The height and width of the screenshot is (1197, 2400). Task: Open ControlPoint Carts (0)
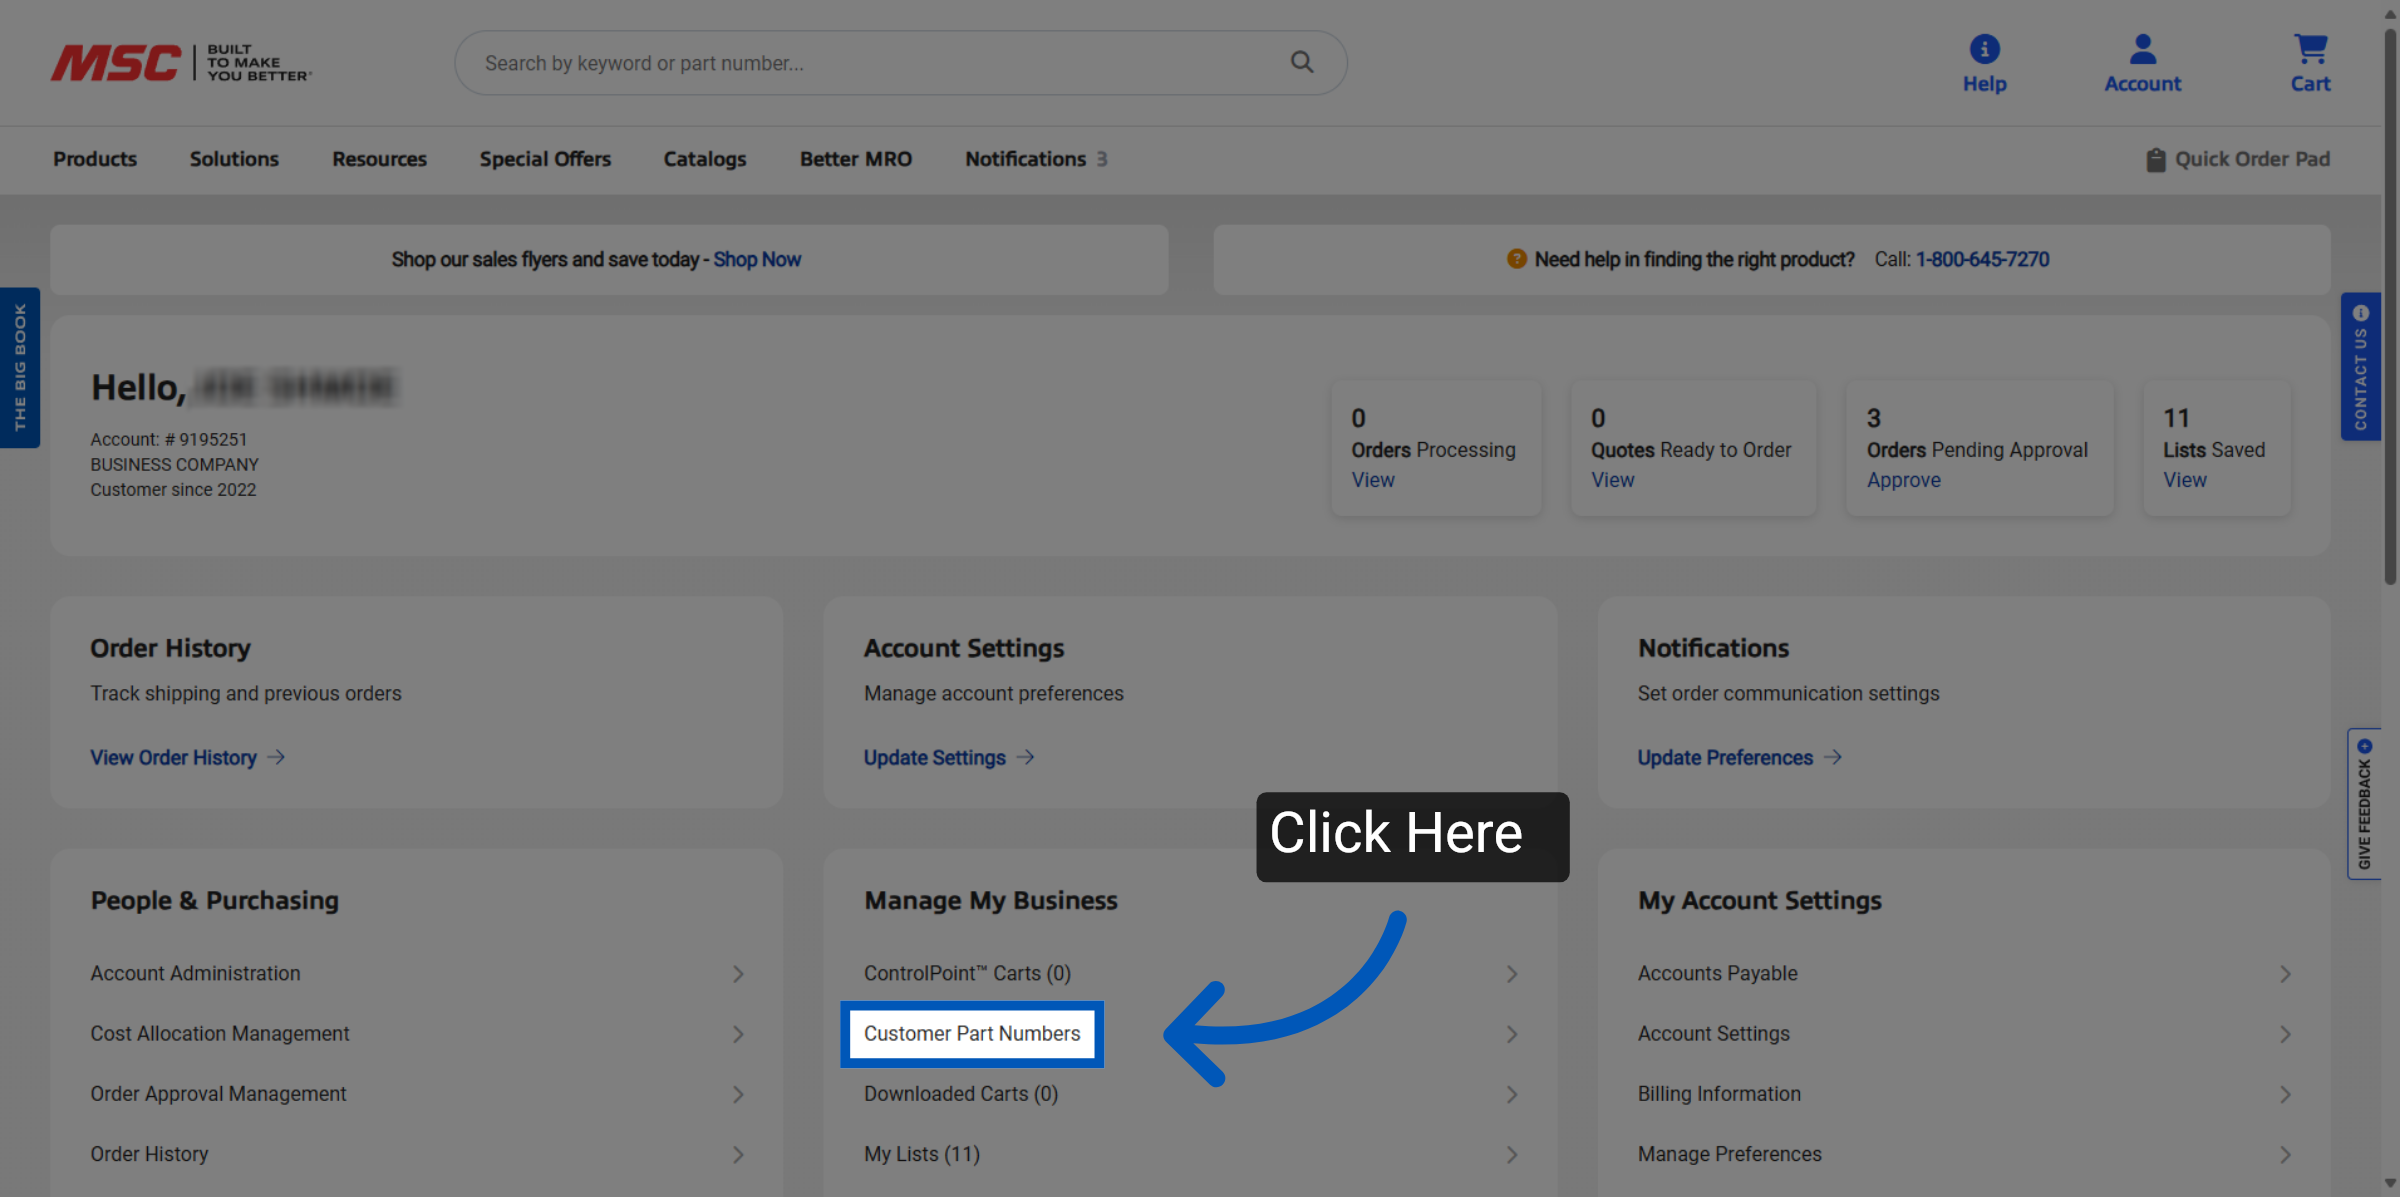pyautogui.click(x=967, y=973)
